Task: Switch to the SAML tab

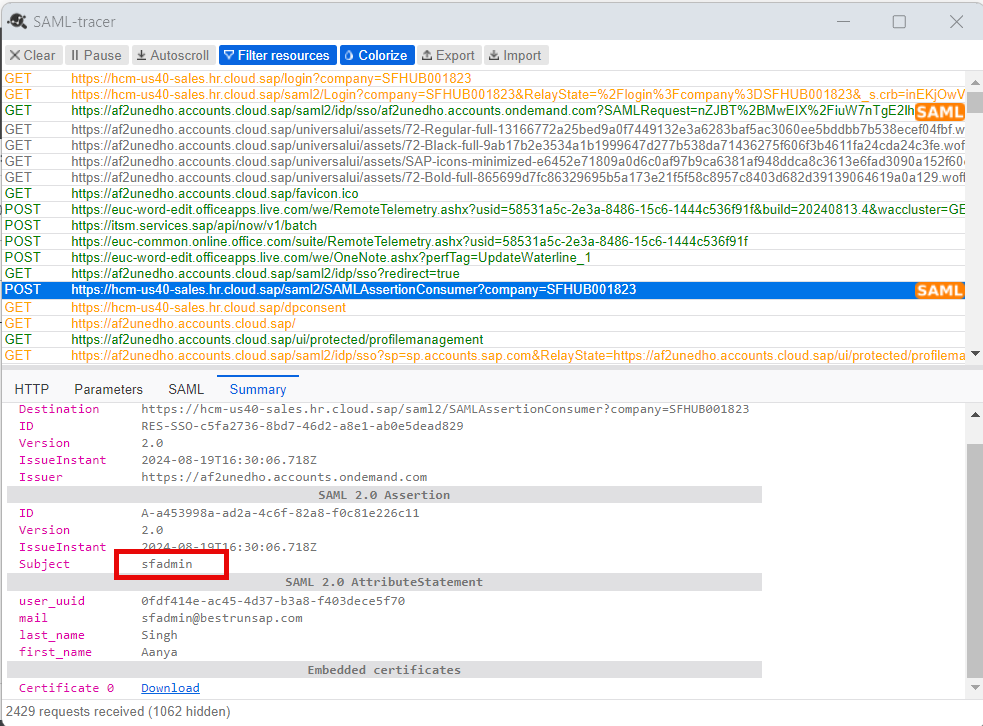Action: [186, 389]
